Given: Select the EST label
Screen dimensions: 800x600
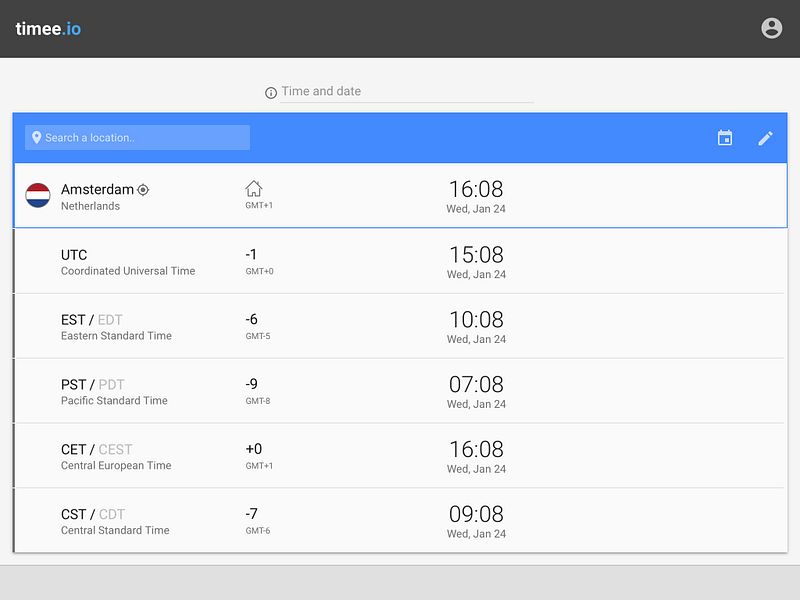Looking at the screenshot, I should (x=73, y=320).
